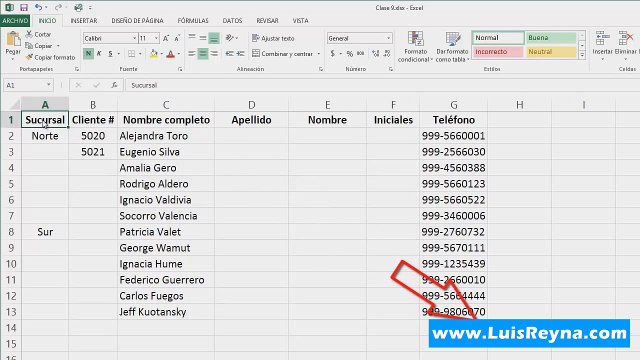The height and width of the screenshot is (360, 640).
Task: Click the Save icon in quick access toolbar
Action: coord(24,7)
